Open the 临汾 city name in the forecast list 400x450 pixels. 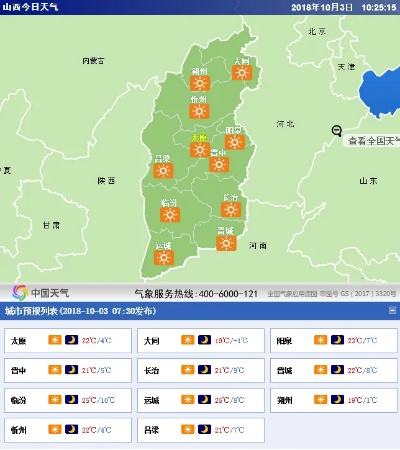(x=18, y=400)
